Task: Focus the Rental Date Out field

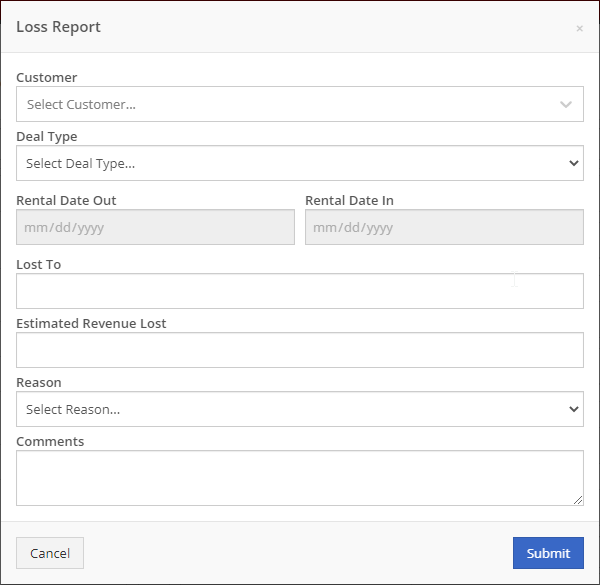Action: (155, 227)
